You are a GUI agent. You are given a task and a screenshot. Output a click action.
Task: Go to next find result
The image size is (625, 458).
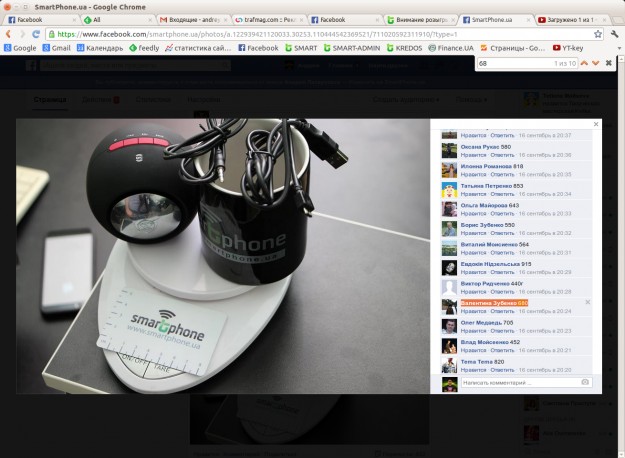point(596,63)
